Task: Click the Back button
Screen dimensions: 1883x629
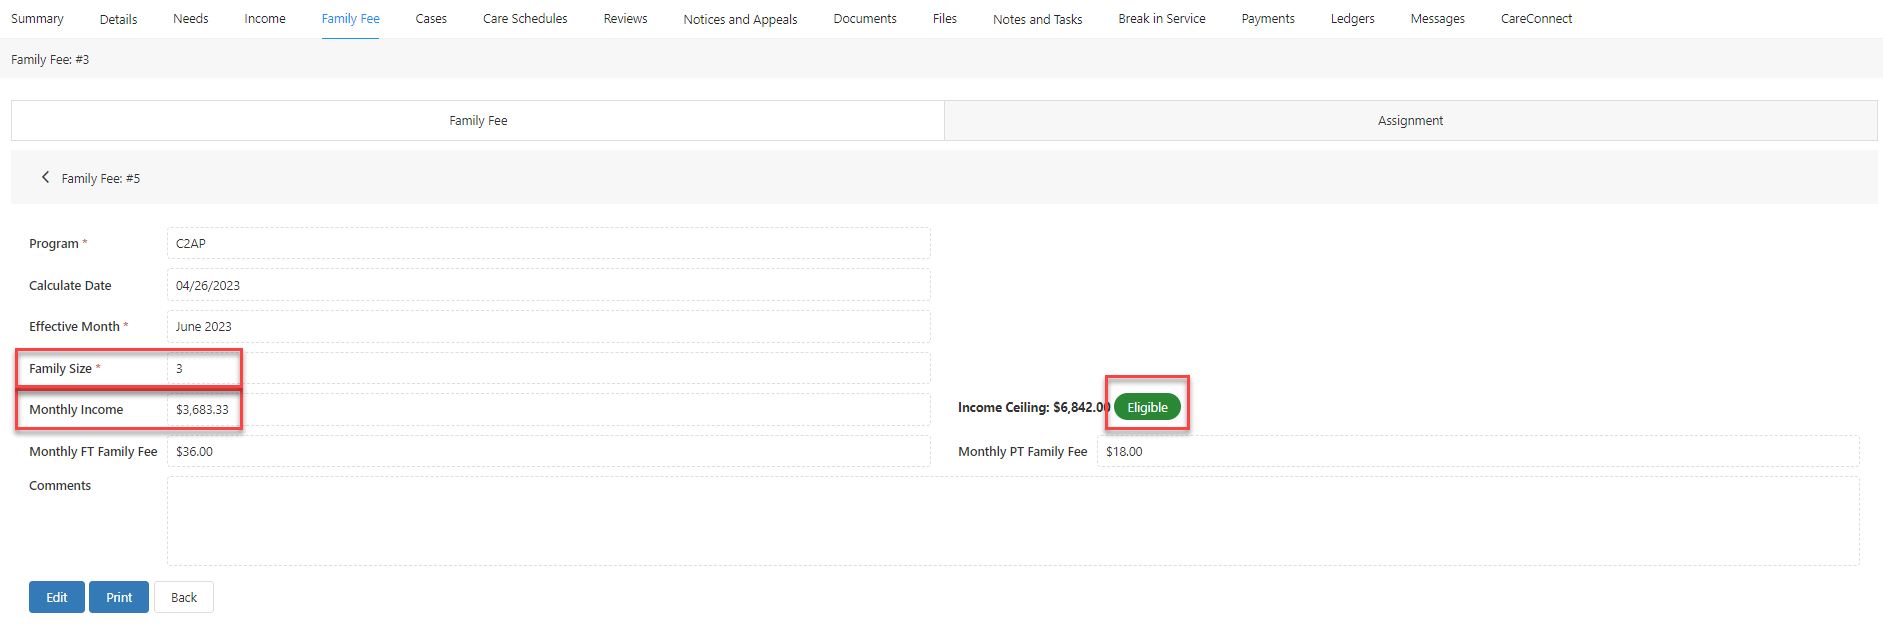Action: (x=184, y=597)
